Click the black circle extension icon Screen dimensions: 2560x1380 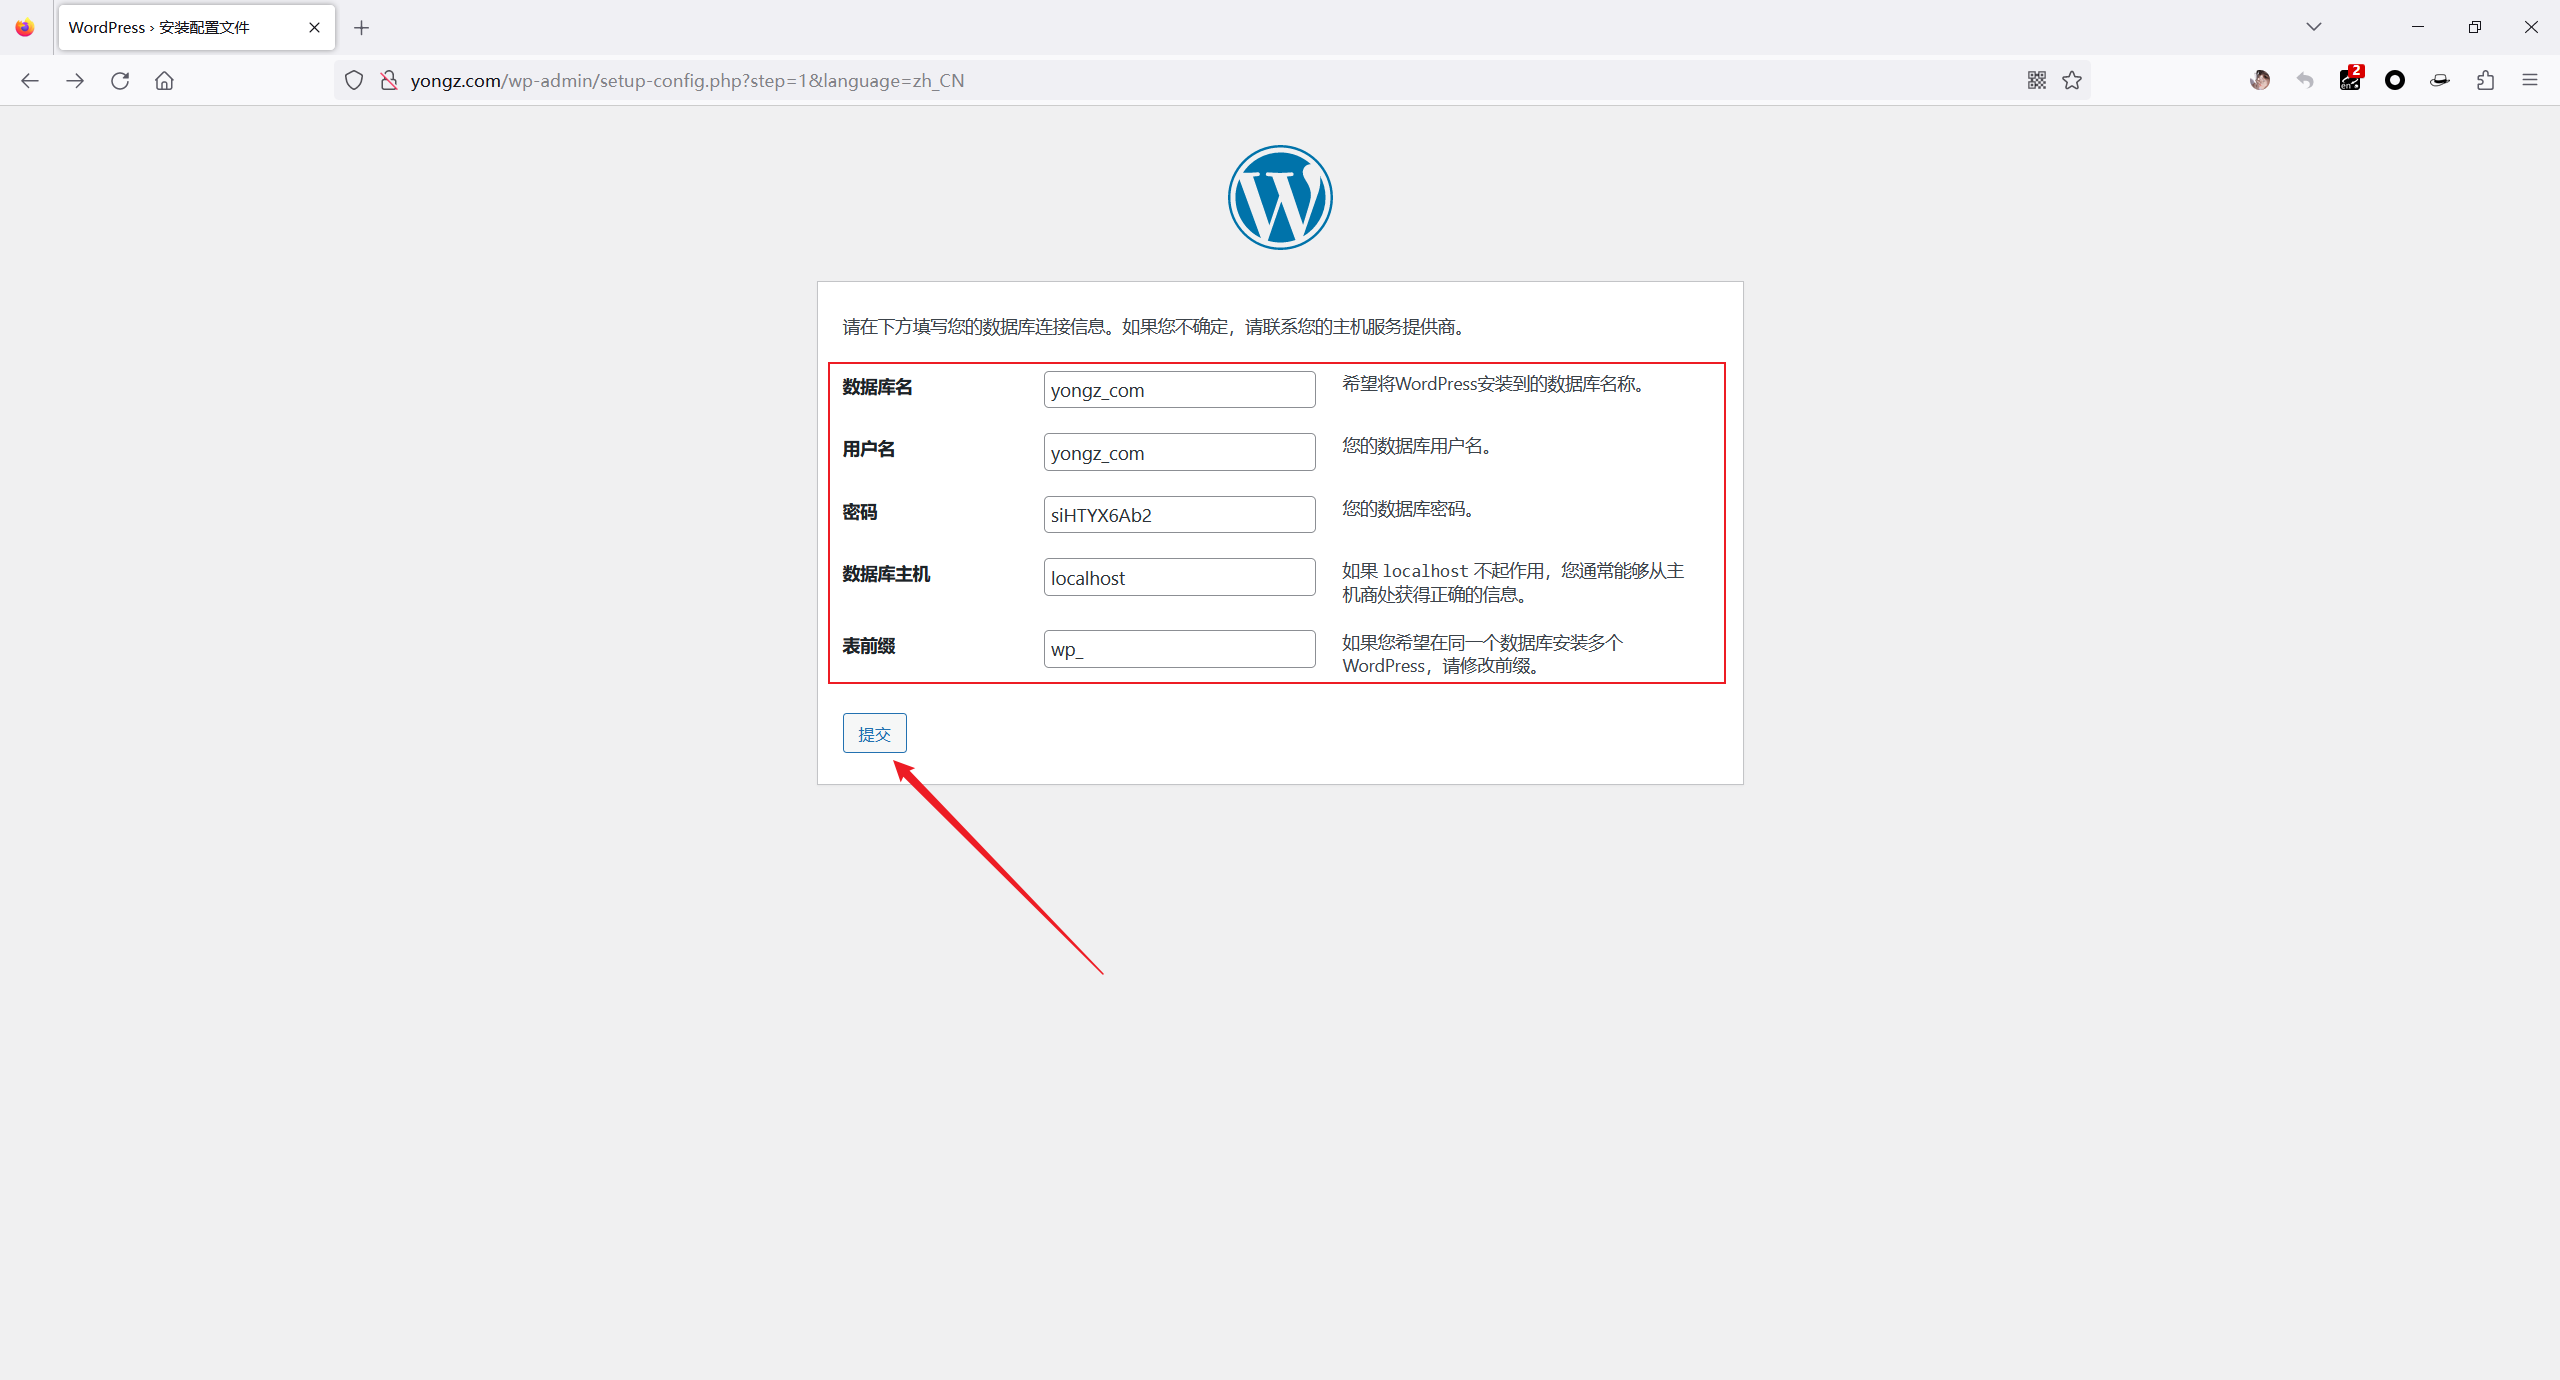pyautogui.click(x=2395, y=81)
